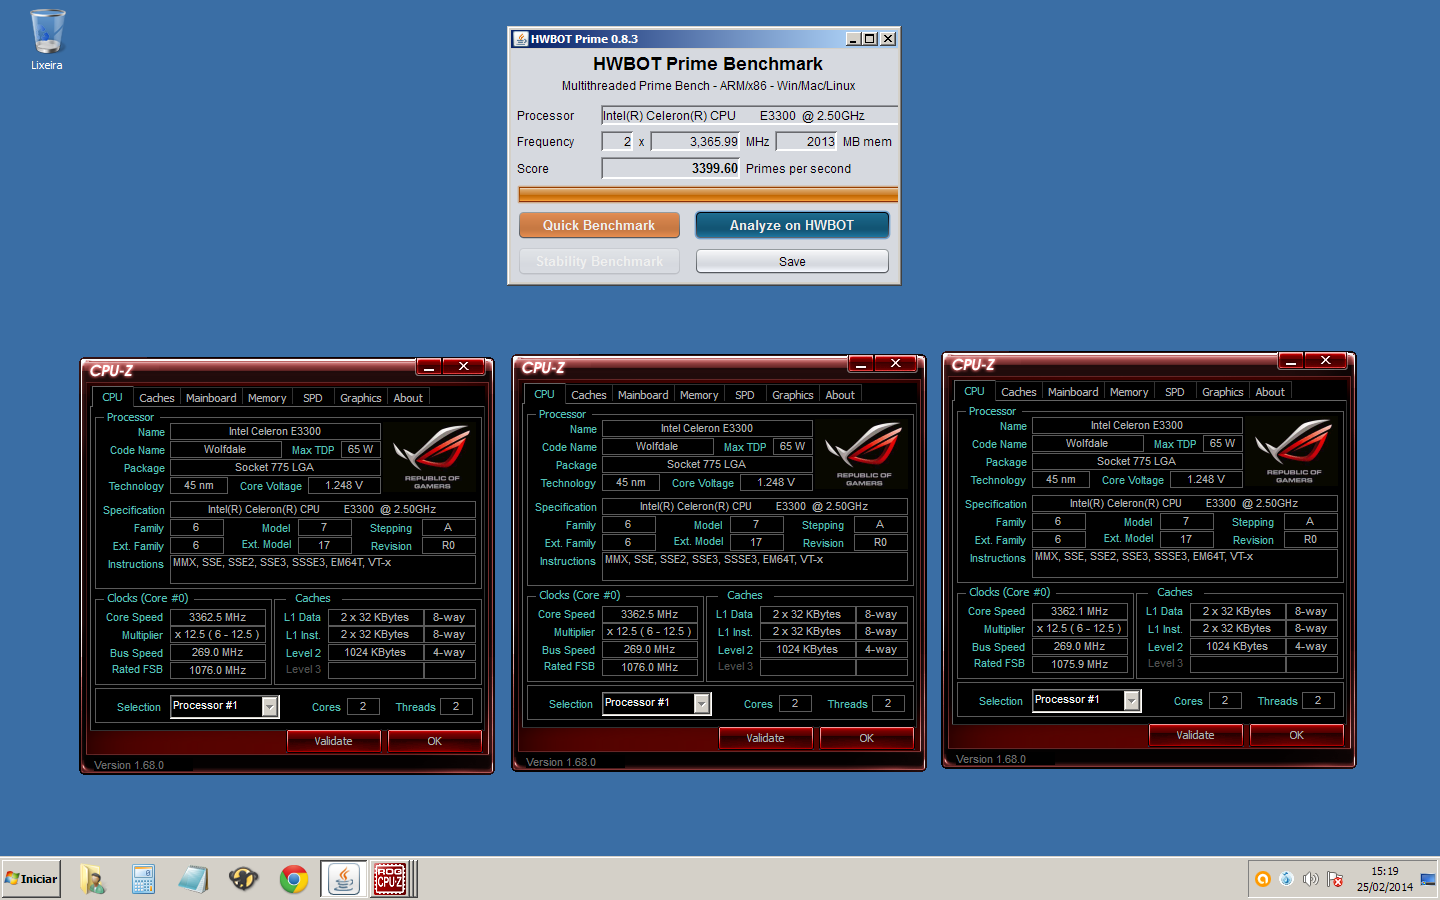This screenshot has width=1440, height=900.
Task: Click Core Speed 3362.1 MHz in right CPU-Z
Action: (x=1079, y=611)
